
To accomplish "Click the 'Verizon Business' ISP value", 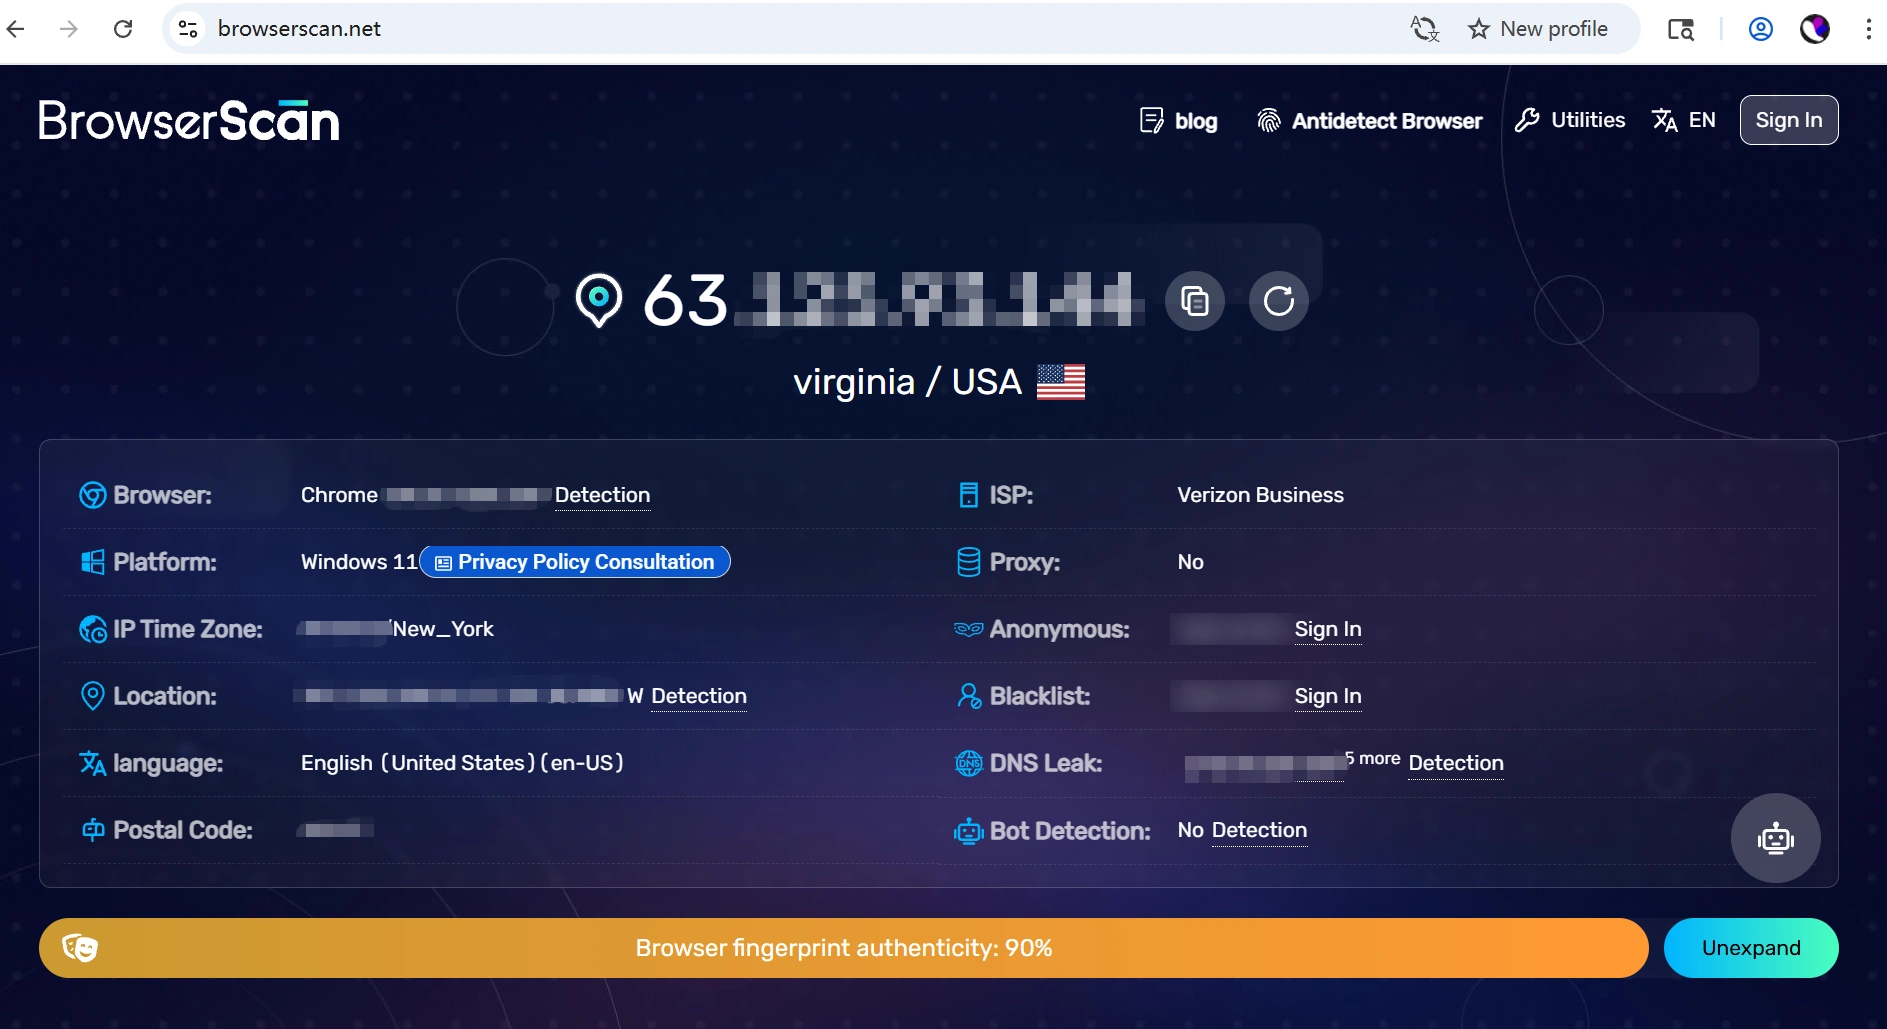I will 1260,495.
